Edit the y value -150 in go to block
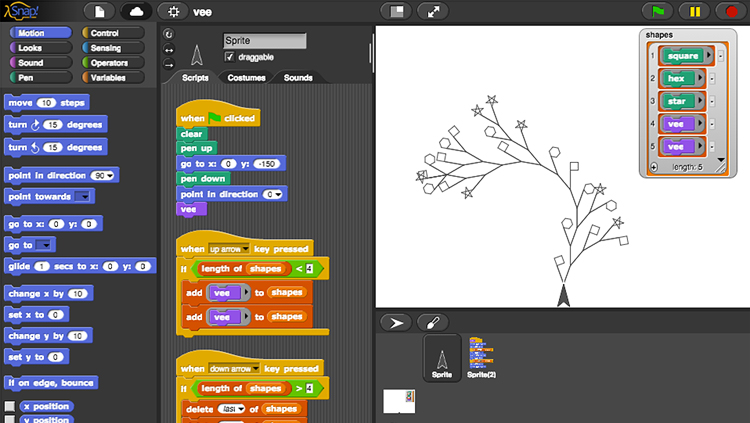750x423 pixels. click(x=266, y=164)
